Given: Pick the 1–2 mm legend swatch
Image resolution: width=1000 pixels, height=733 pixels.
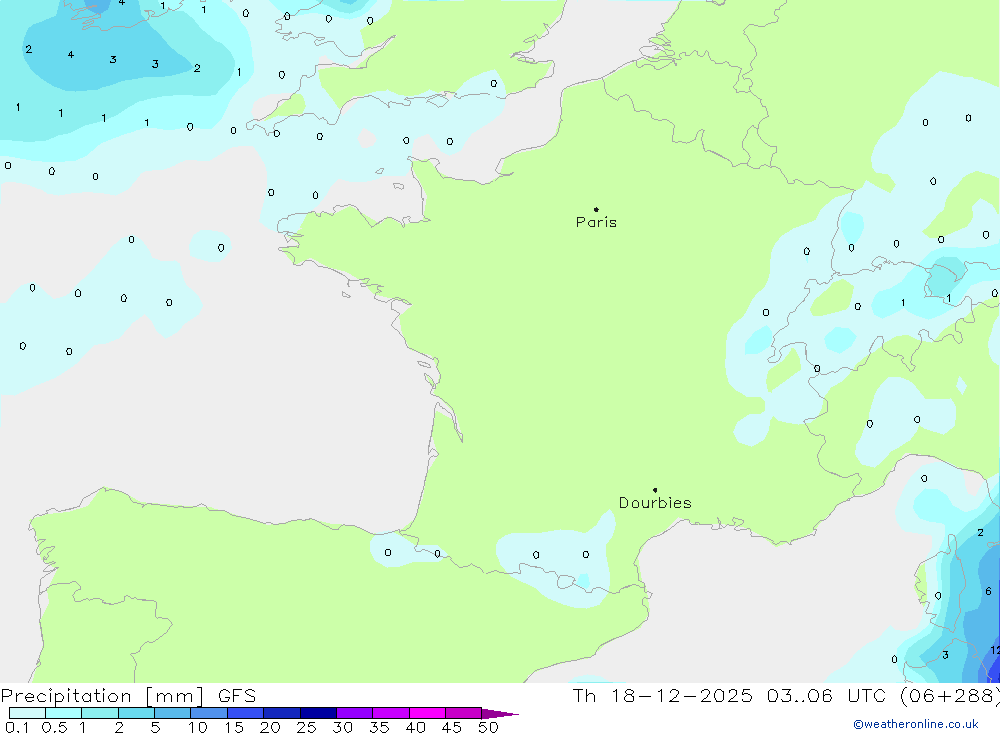Looking at the screenshot, I should pos(99,713).
